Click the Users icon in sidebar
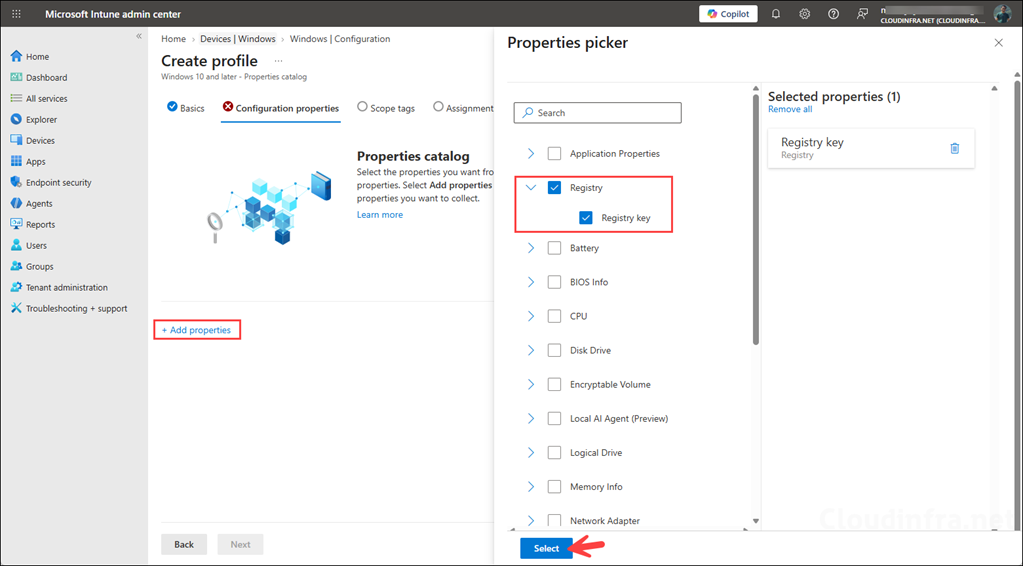The height and width of the screenshot is (566, 1024). (16, 245)
